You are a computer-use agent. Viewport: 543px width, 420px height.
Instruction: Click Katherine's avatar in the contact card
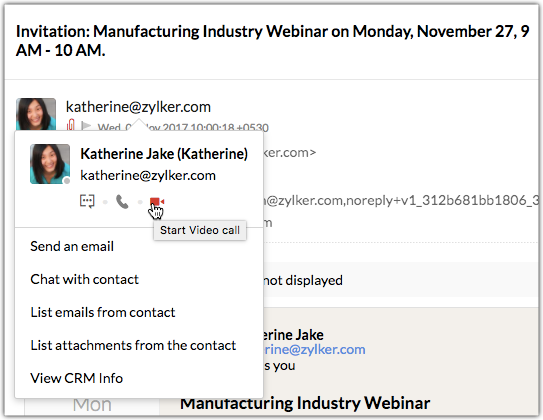(x=50, y=164)
